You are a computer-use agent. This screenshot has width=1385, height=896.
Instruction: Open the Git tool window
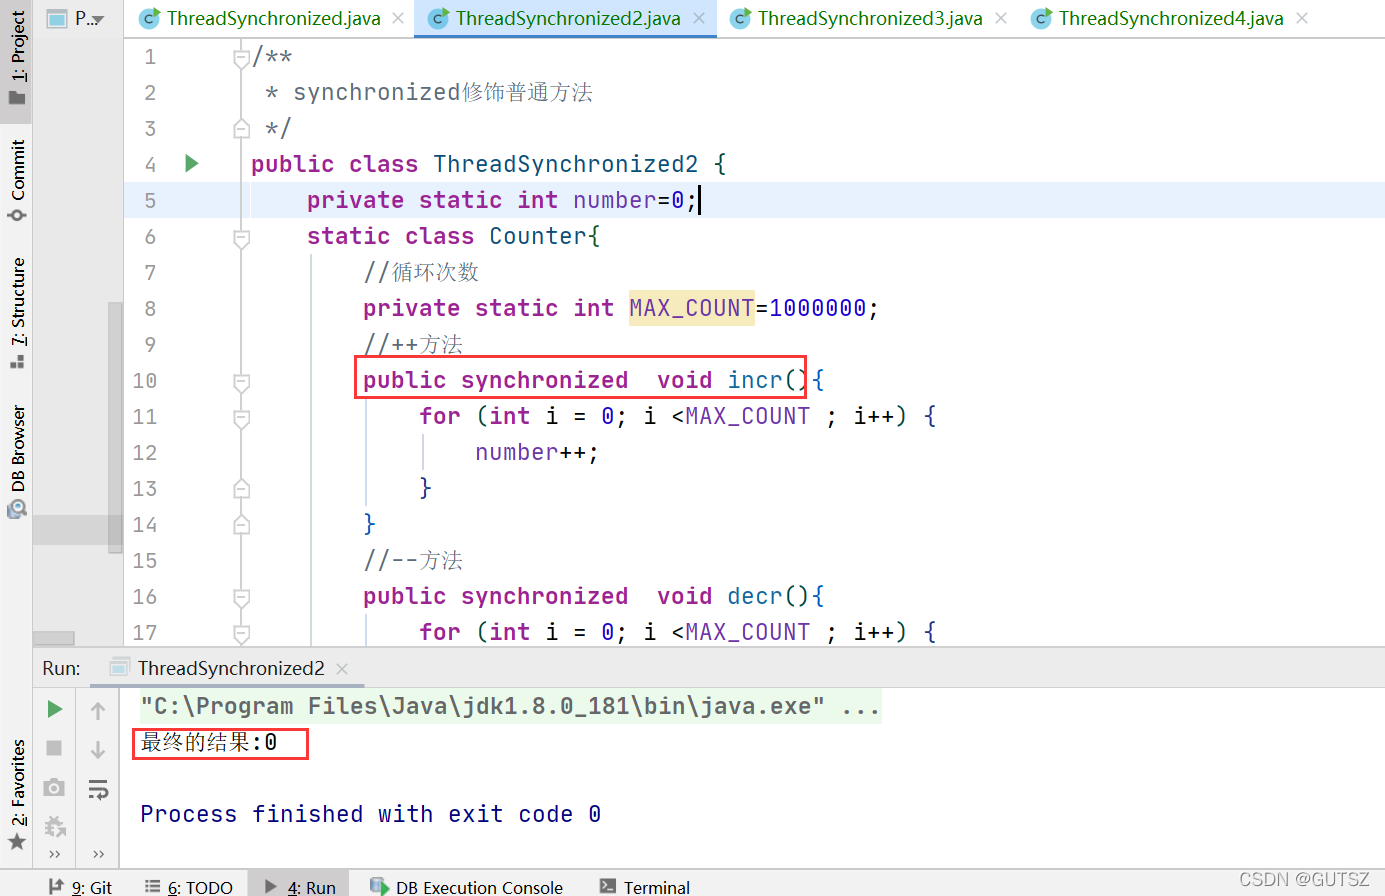click(81, 886)
